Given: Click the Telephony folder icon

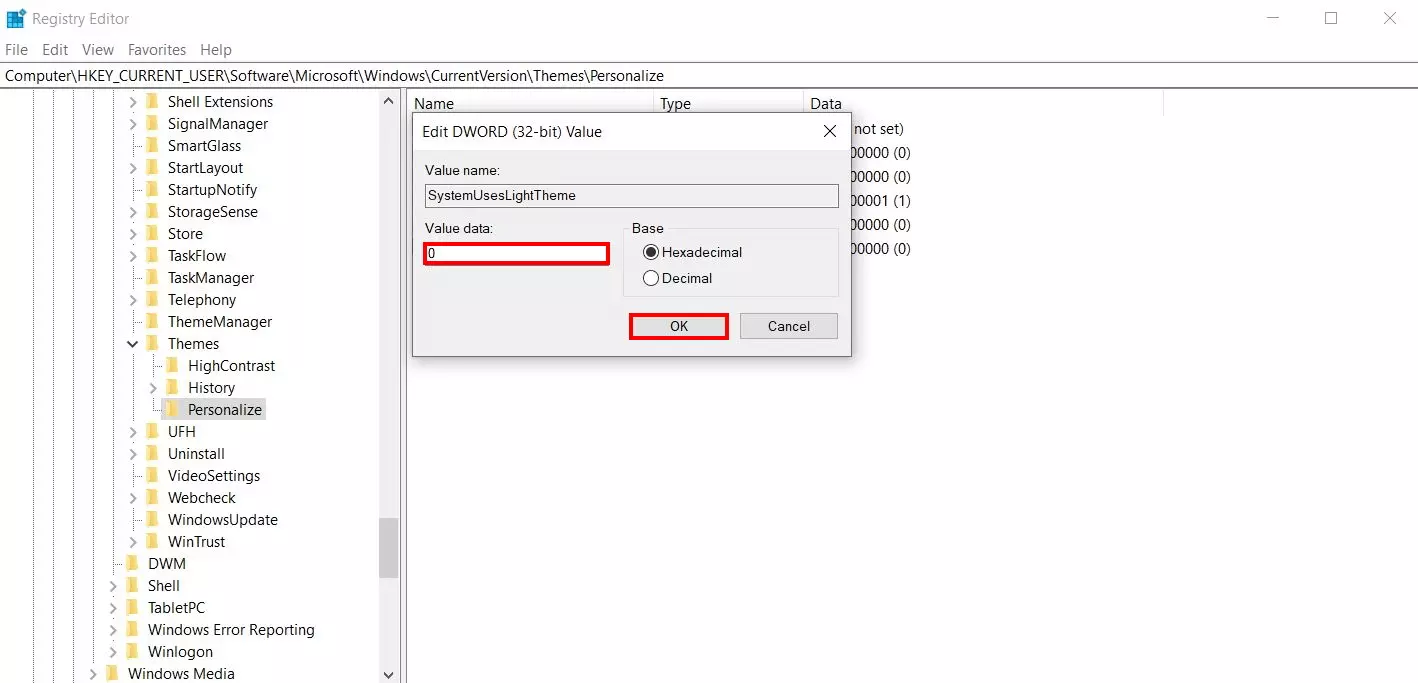Looking at the screenshot, I should [x=152, y=299].
